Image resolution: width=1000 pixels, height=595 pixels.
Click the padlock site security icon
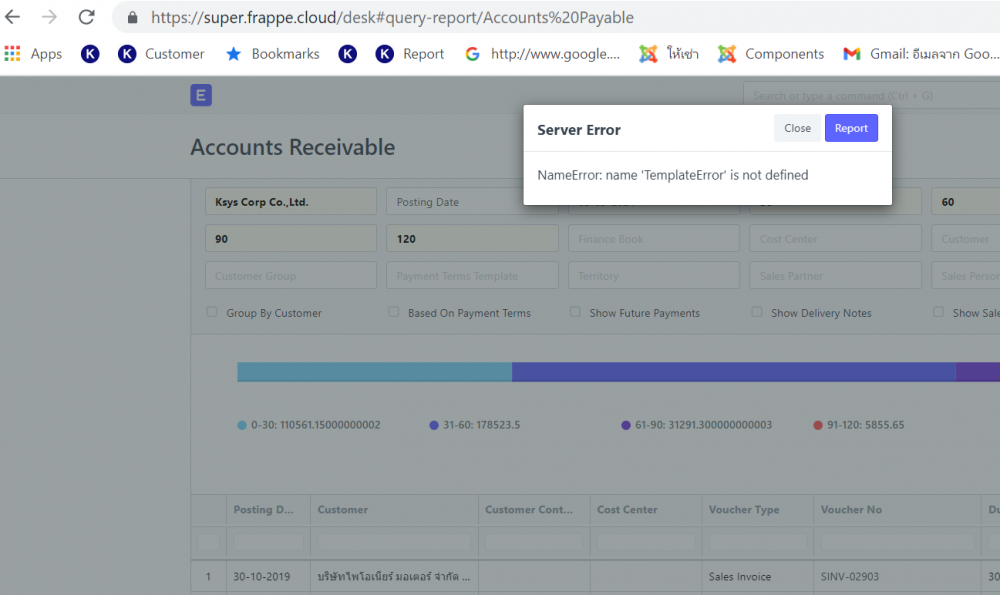(132, 18)
